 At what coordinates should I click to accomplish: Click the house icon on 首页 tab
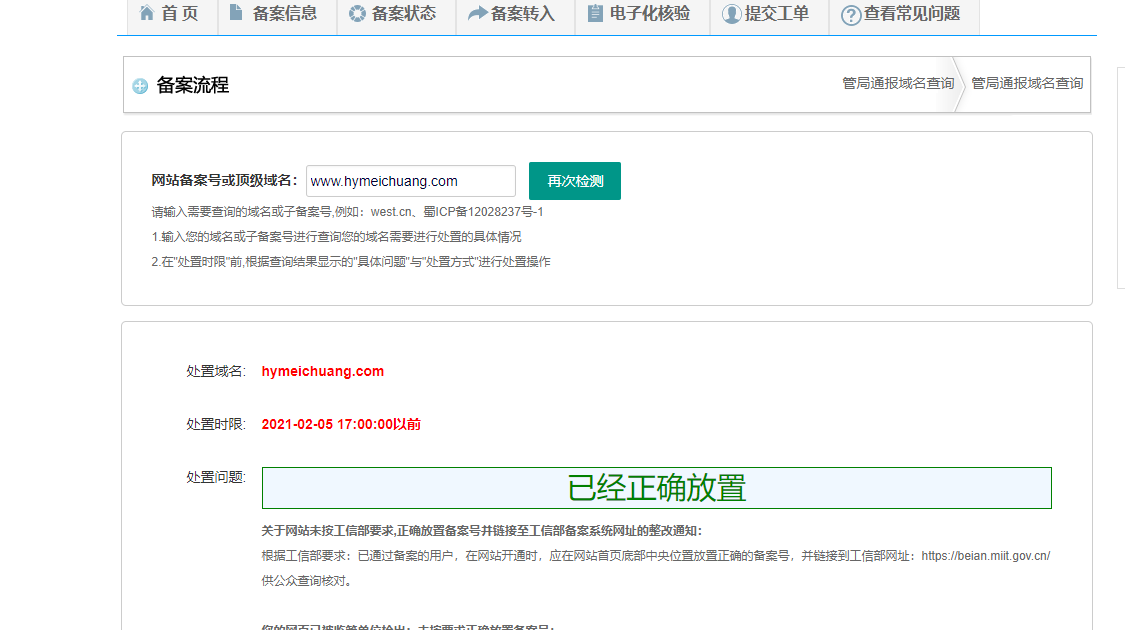146,14
